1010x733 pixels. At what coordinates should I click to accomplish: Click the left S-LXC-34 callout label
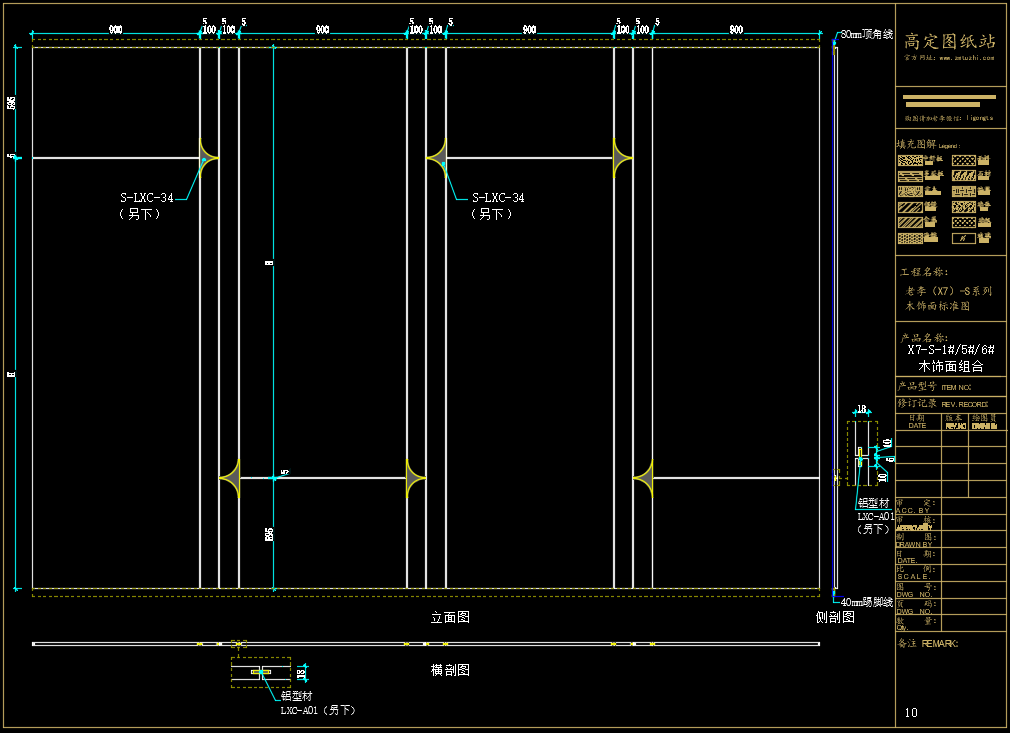click(147, 198)
